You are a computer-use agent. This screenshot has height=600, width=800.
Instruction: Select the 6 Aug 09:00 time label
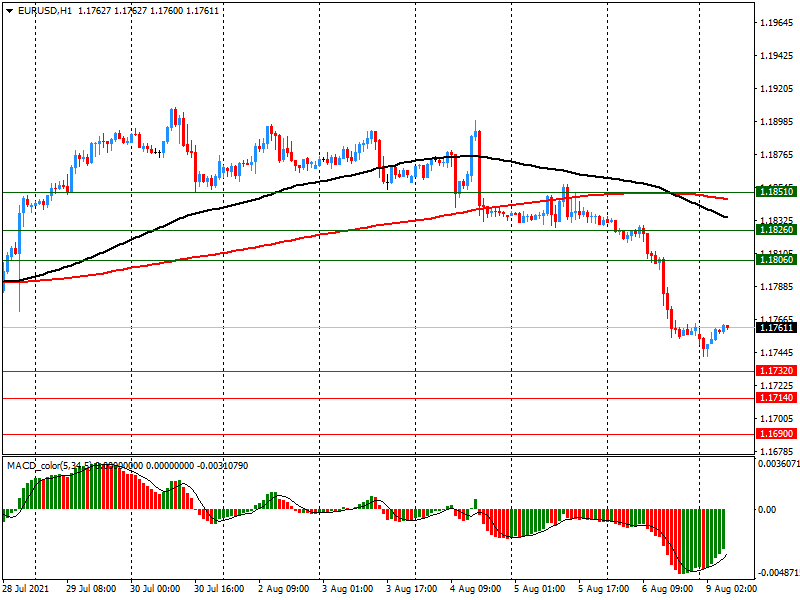(x=667, y=589)
